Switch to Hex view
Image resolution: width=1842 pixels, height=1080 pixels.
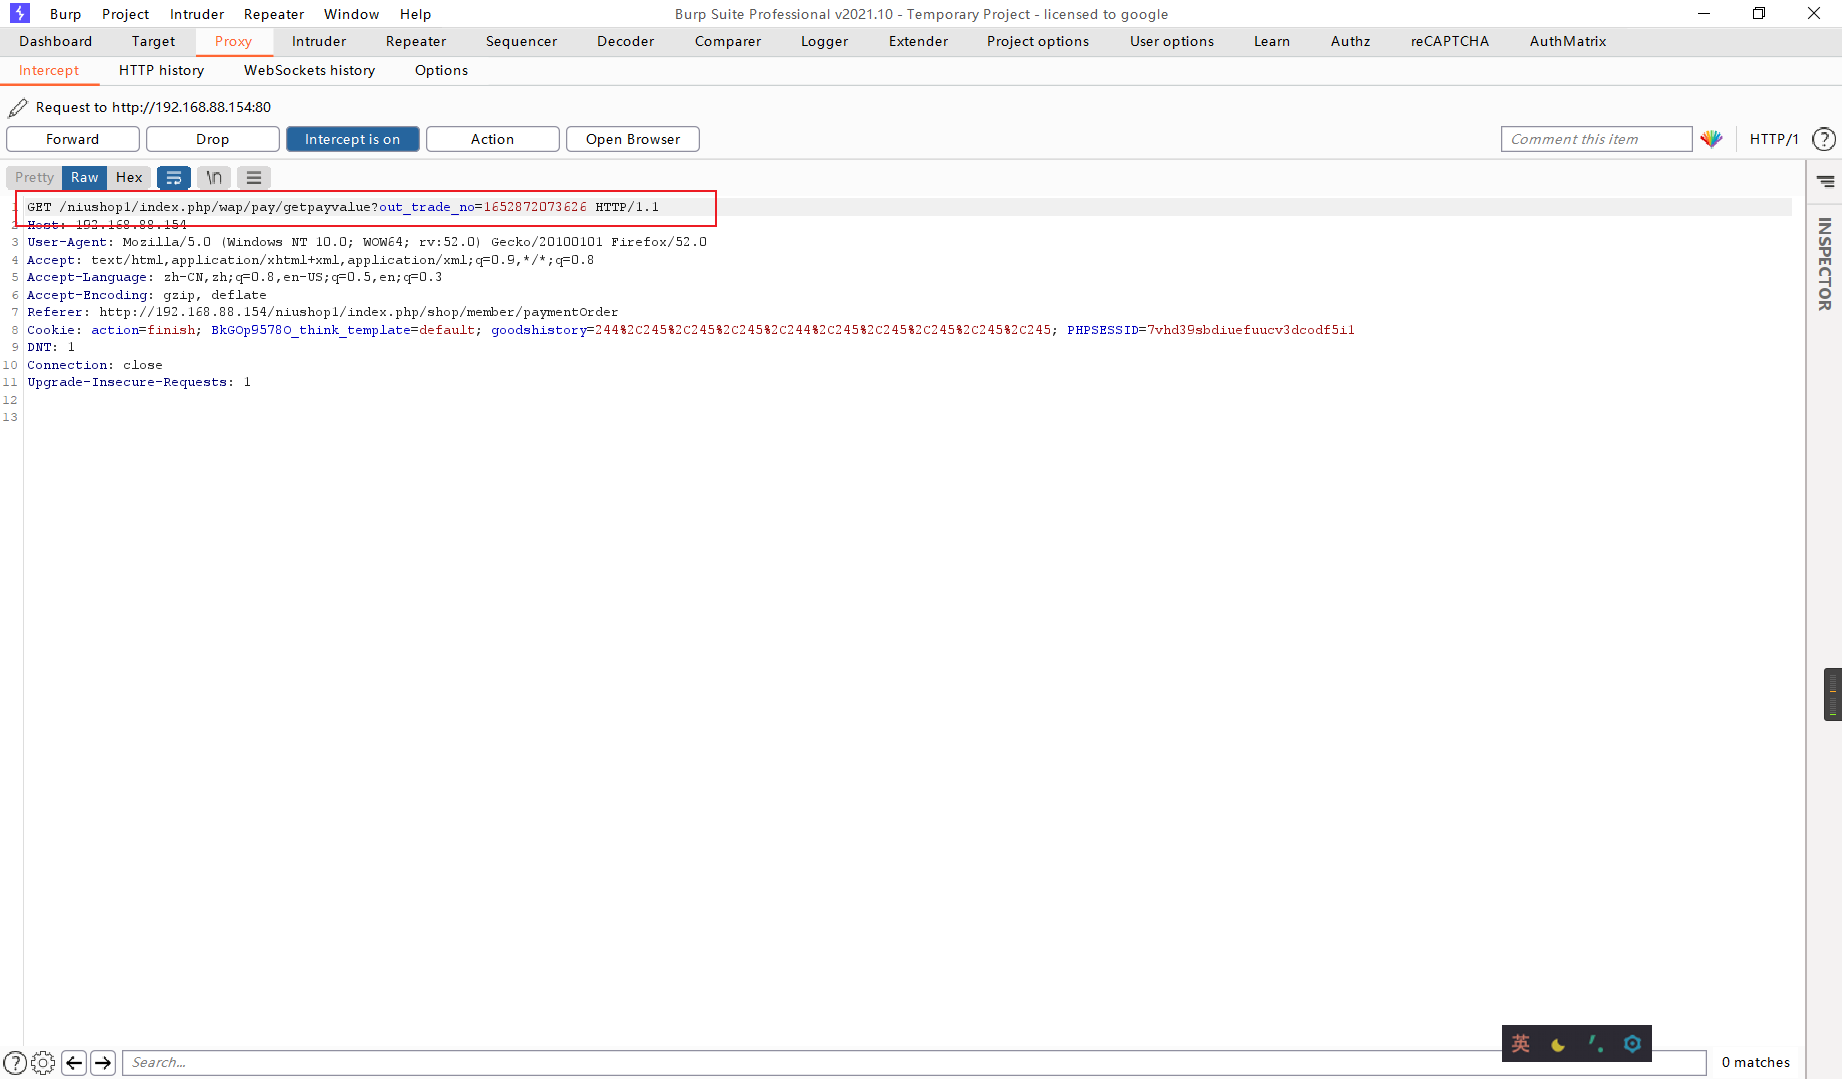tap(129, 178)
